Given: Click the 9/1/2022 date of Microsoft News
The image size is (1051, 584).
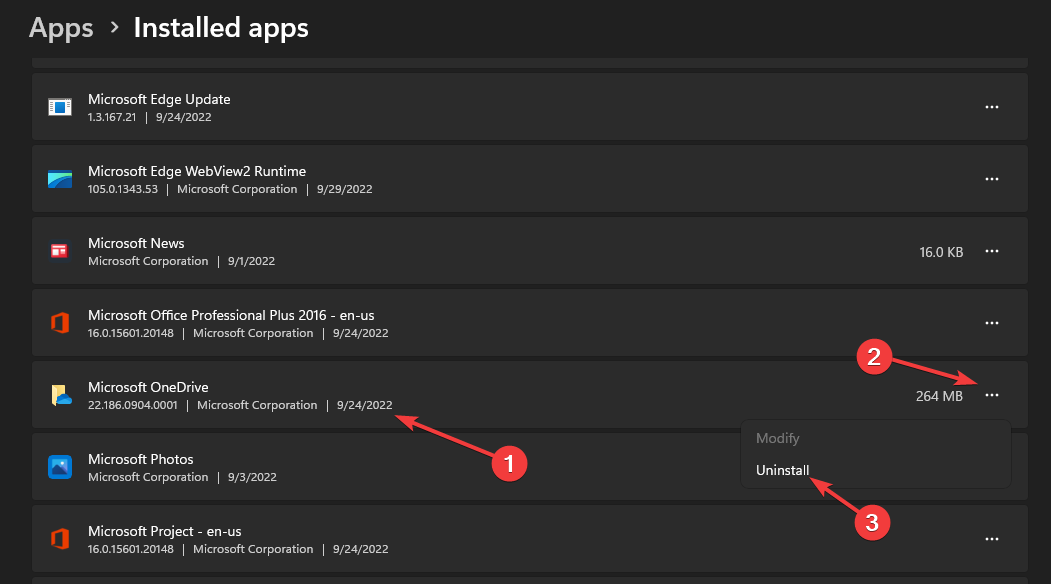Looking at the screenshot, I should pyautogui.click(x=251, y=261).
